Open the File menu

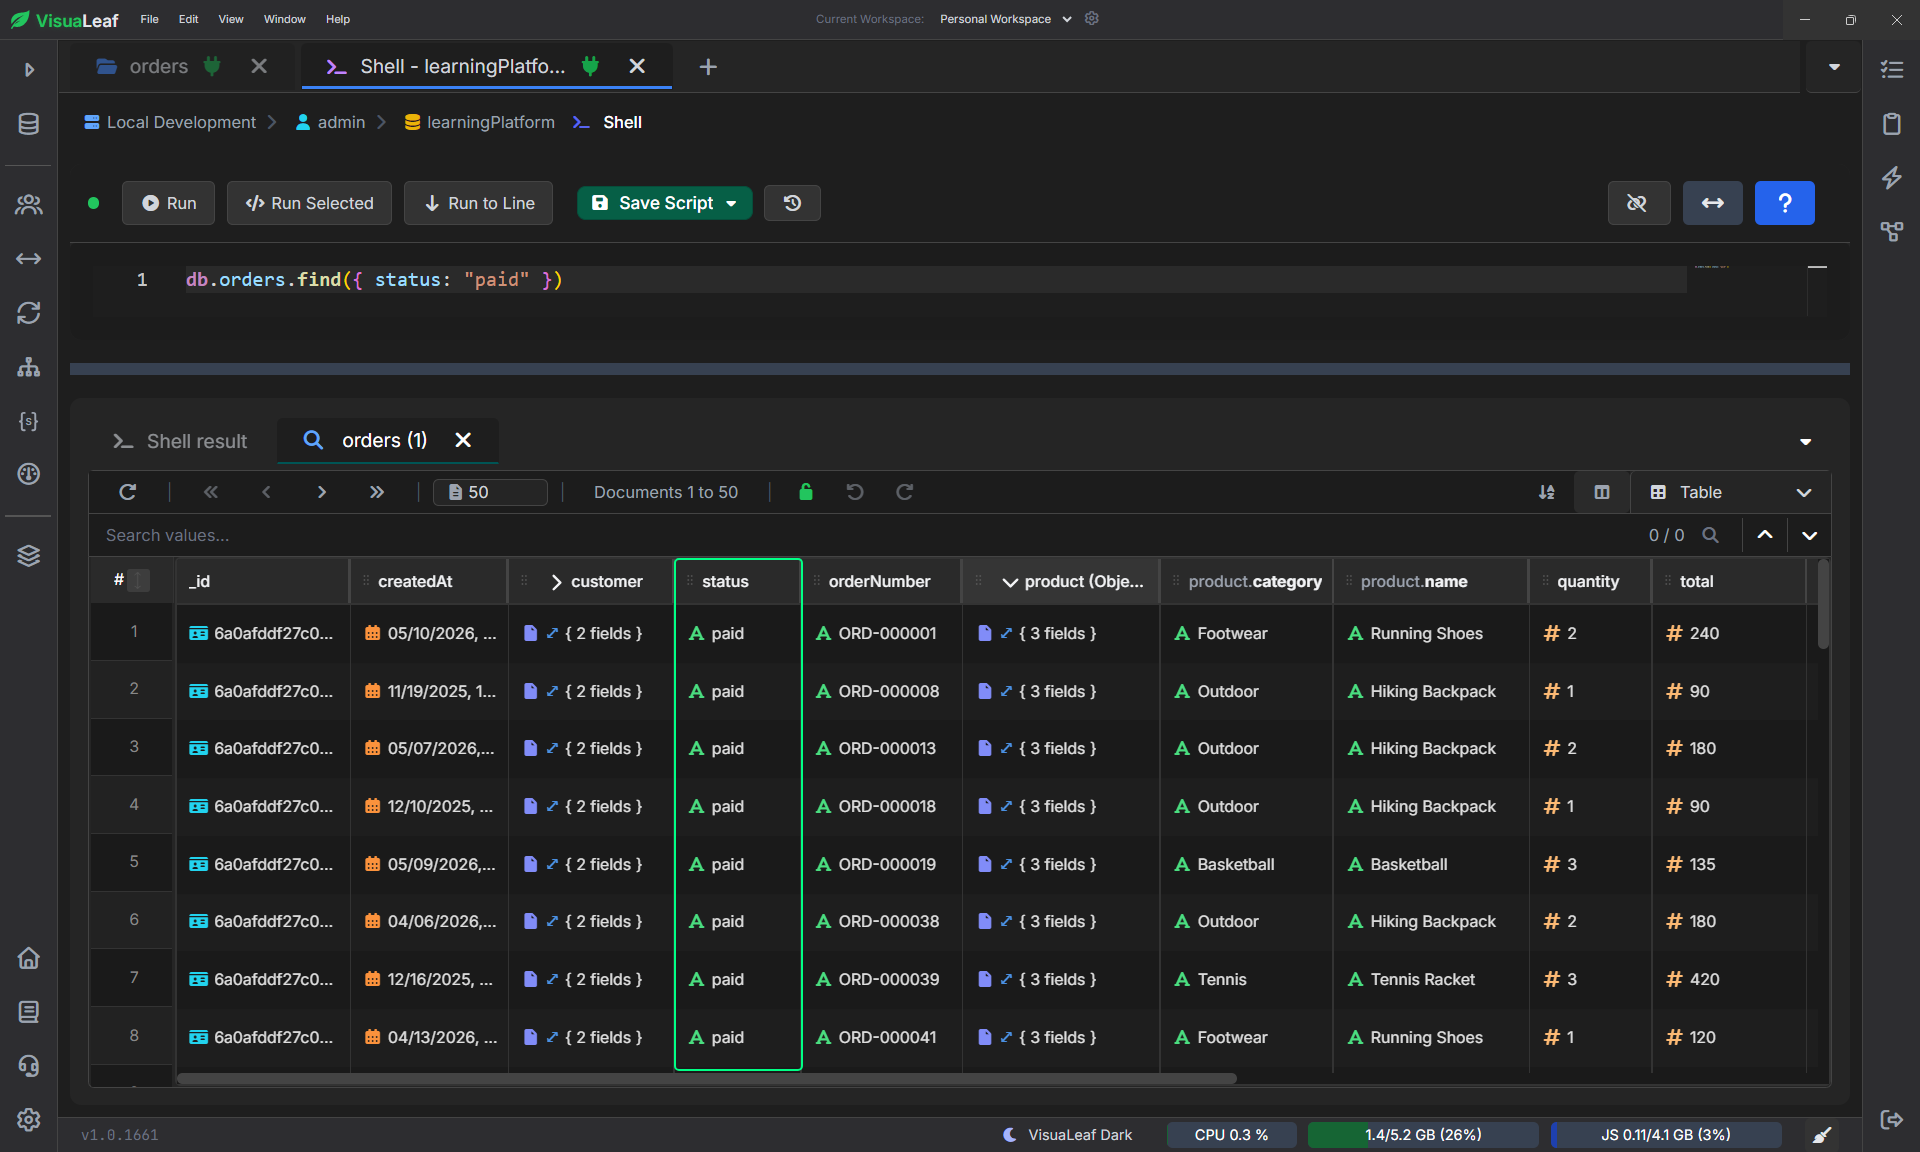coord(149,19)
